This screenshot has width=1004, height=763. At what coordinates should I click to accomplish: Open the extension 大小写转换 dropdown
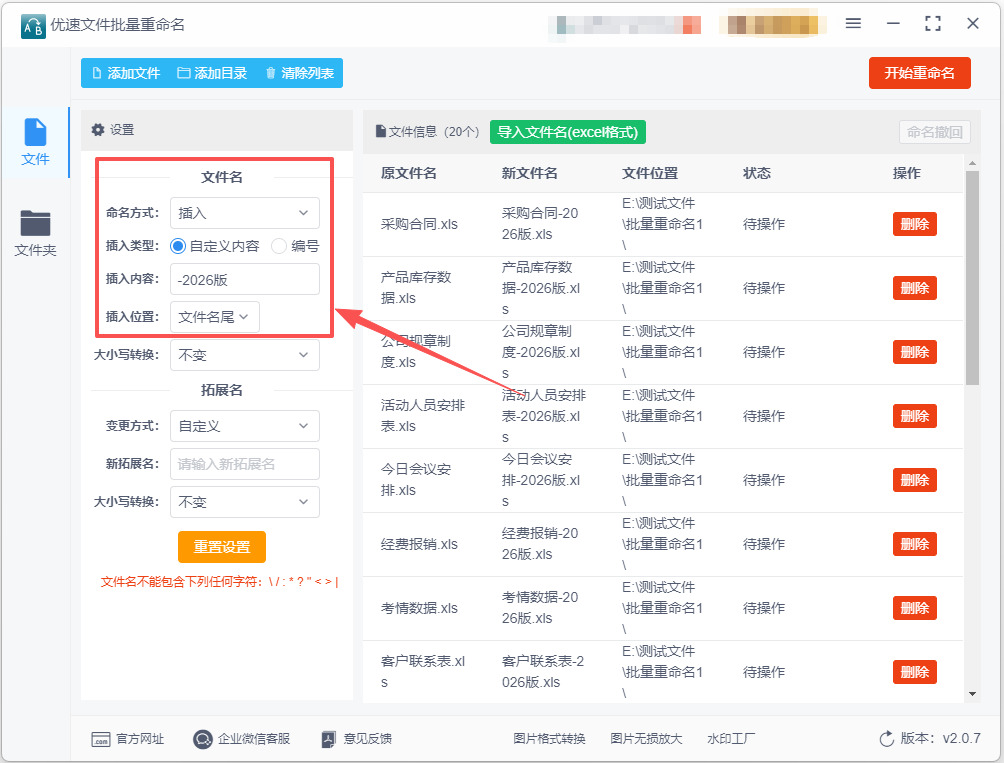pyautogui.click(x=245, y=502)
